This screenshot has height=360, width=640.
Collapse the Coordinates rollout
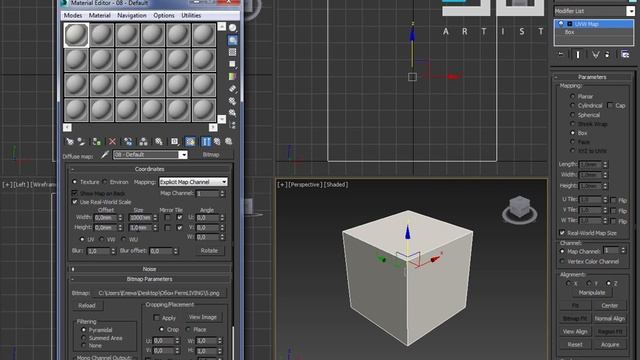pos(150,169)
